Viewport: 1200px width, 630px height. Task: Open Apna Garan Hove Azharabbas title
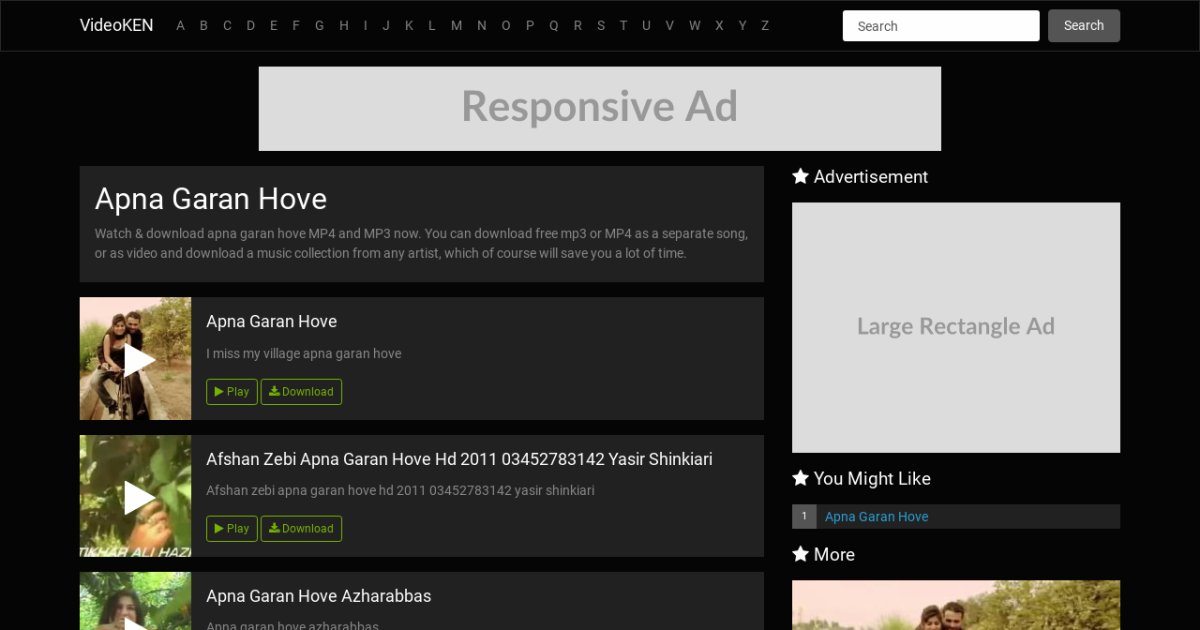pos(318,596)
